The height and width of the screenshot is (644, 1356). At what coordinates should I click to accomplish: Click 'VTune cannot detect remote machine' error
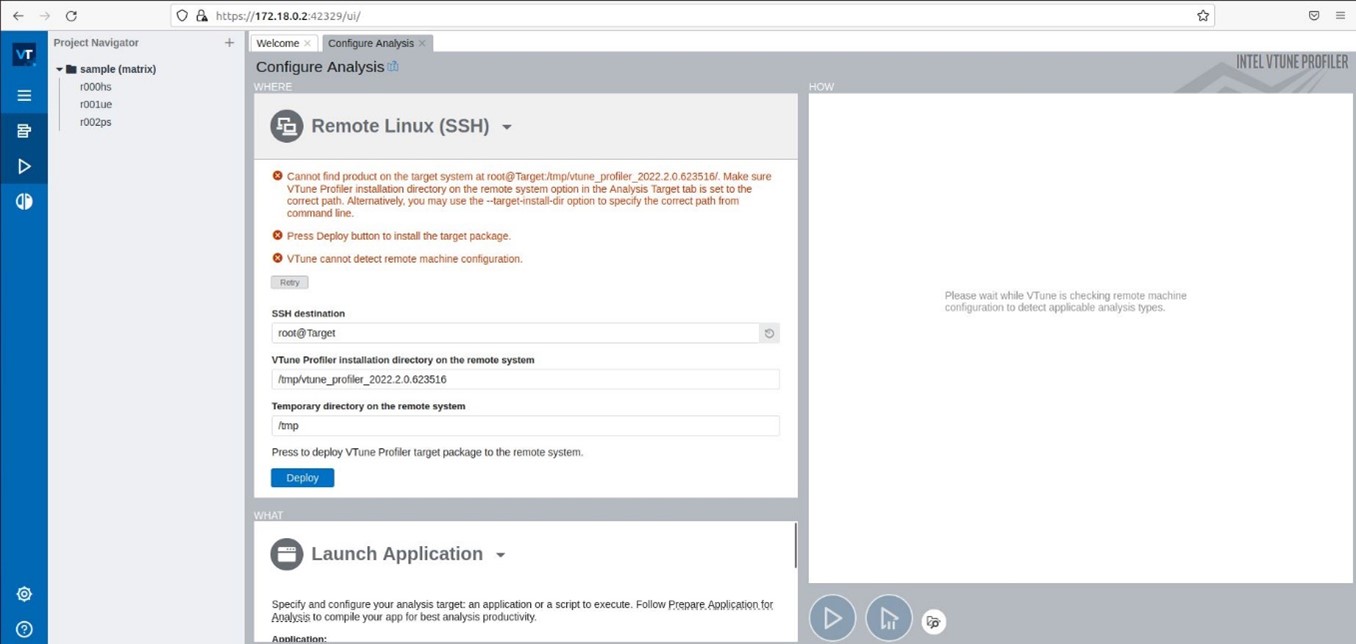(405, 259)
